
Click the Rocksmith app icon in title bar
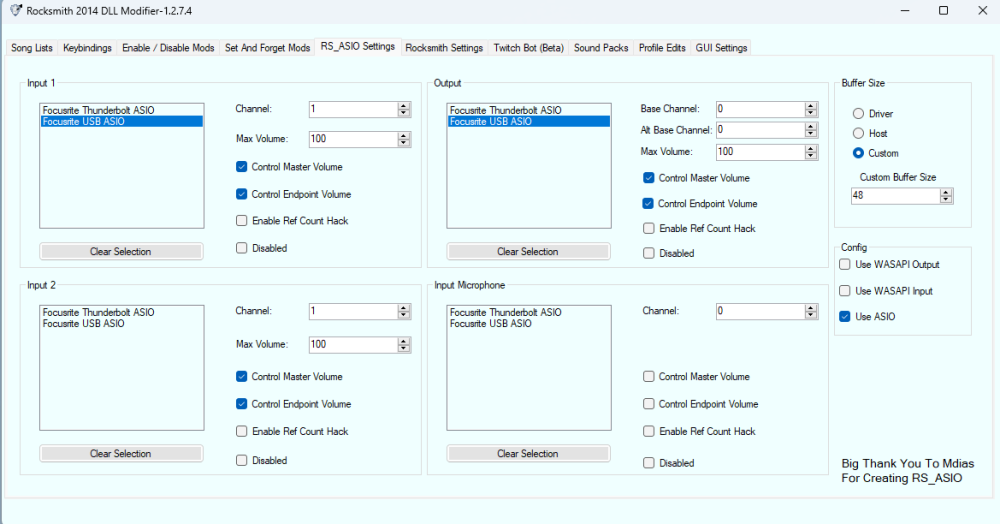pyautogui.click(x=13, y=10)
